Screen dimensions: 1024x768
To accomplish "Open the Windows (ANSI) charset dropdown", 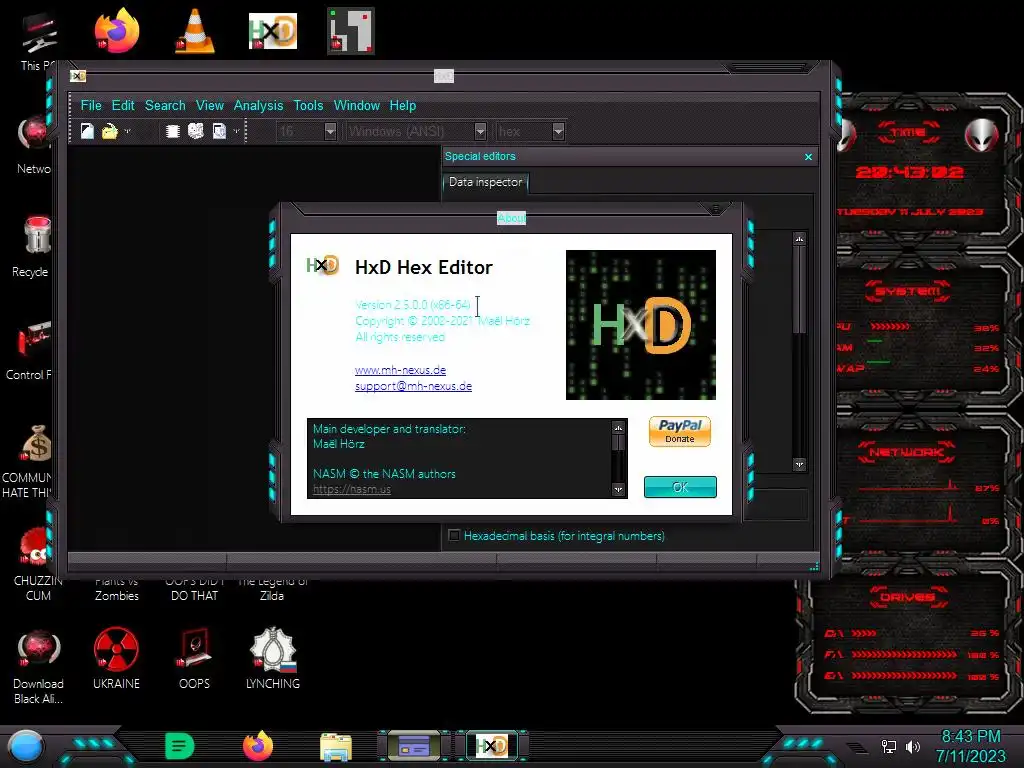I will (x=480, y=131).
